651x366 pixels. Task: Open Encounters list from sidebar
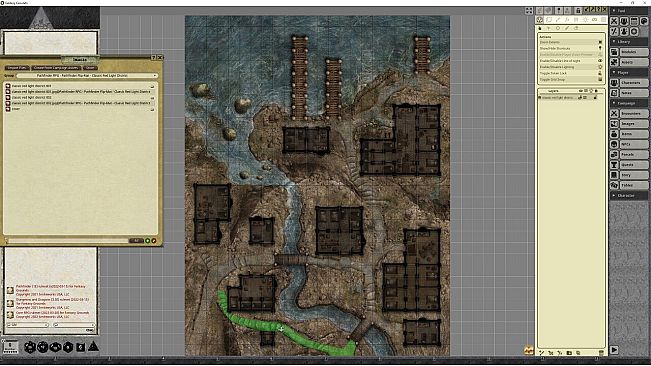[634, 113]
